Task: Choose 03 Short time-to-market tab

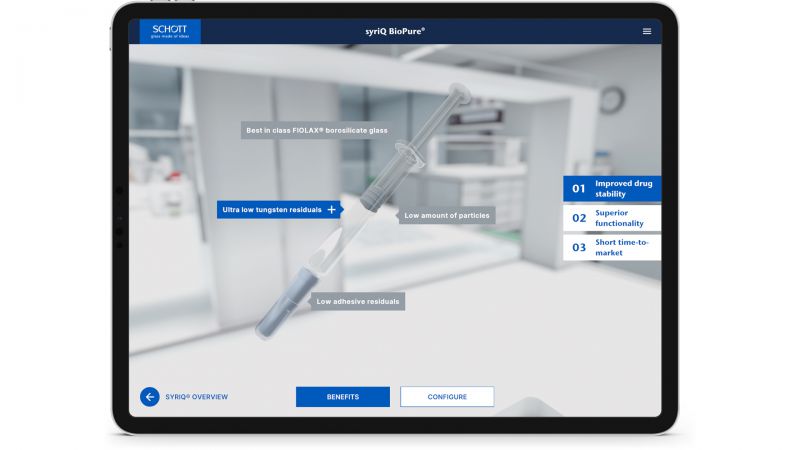Action: tap(611, 247)
